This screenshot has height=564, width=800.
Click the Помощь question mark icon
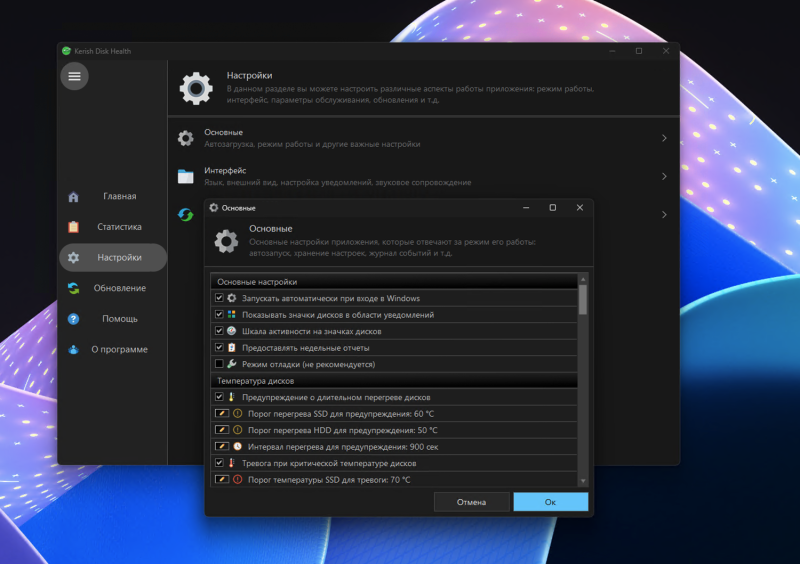73,319
